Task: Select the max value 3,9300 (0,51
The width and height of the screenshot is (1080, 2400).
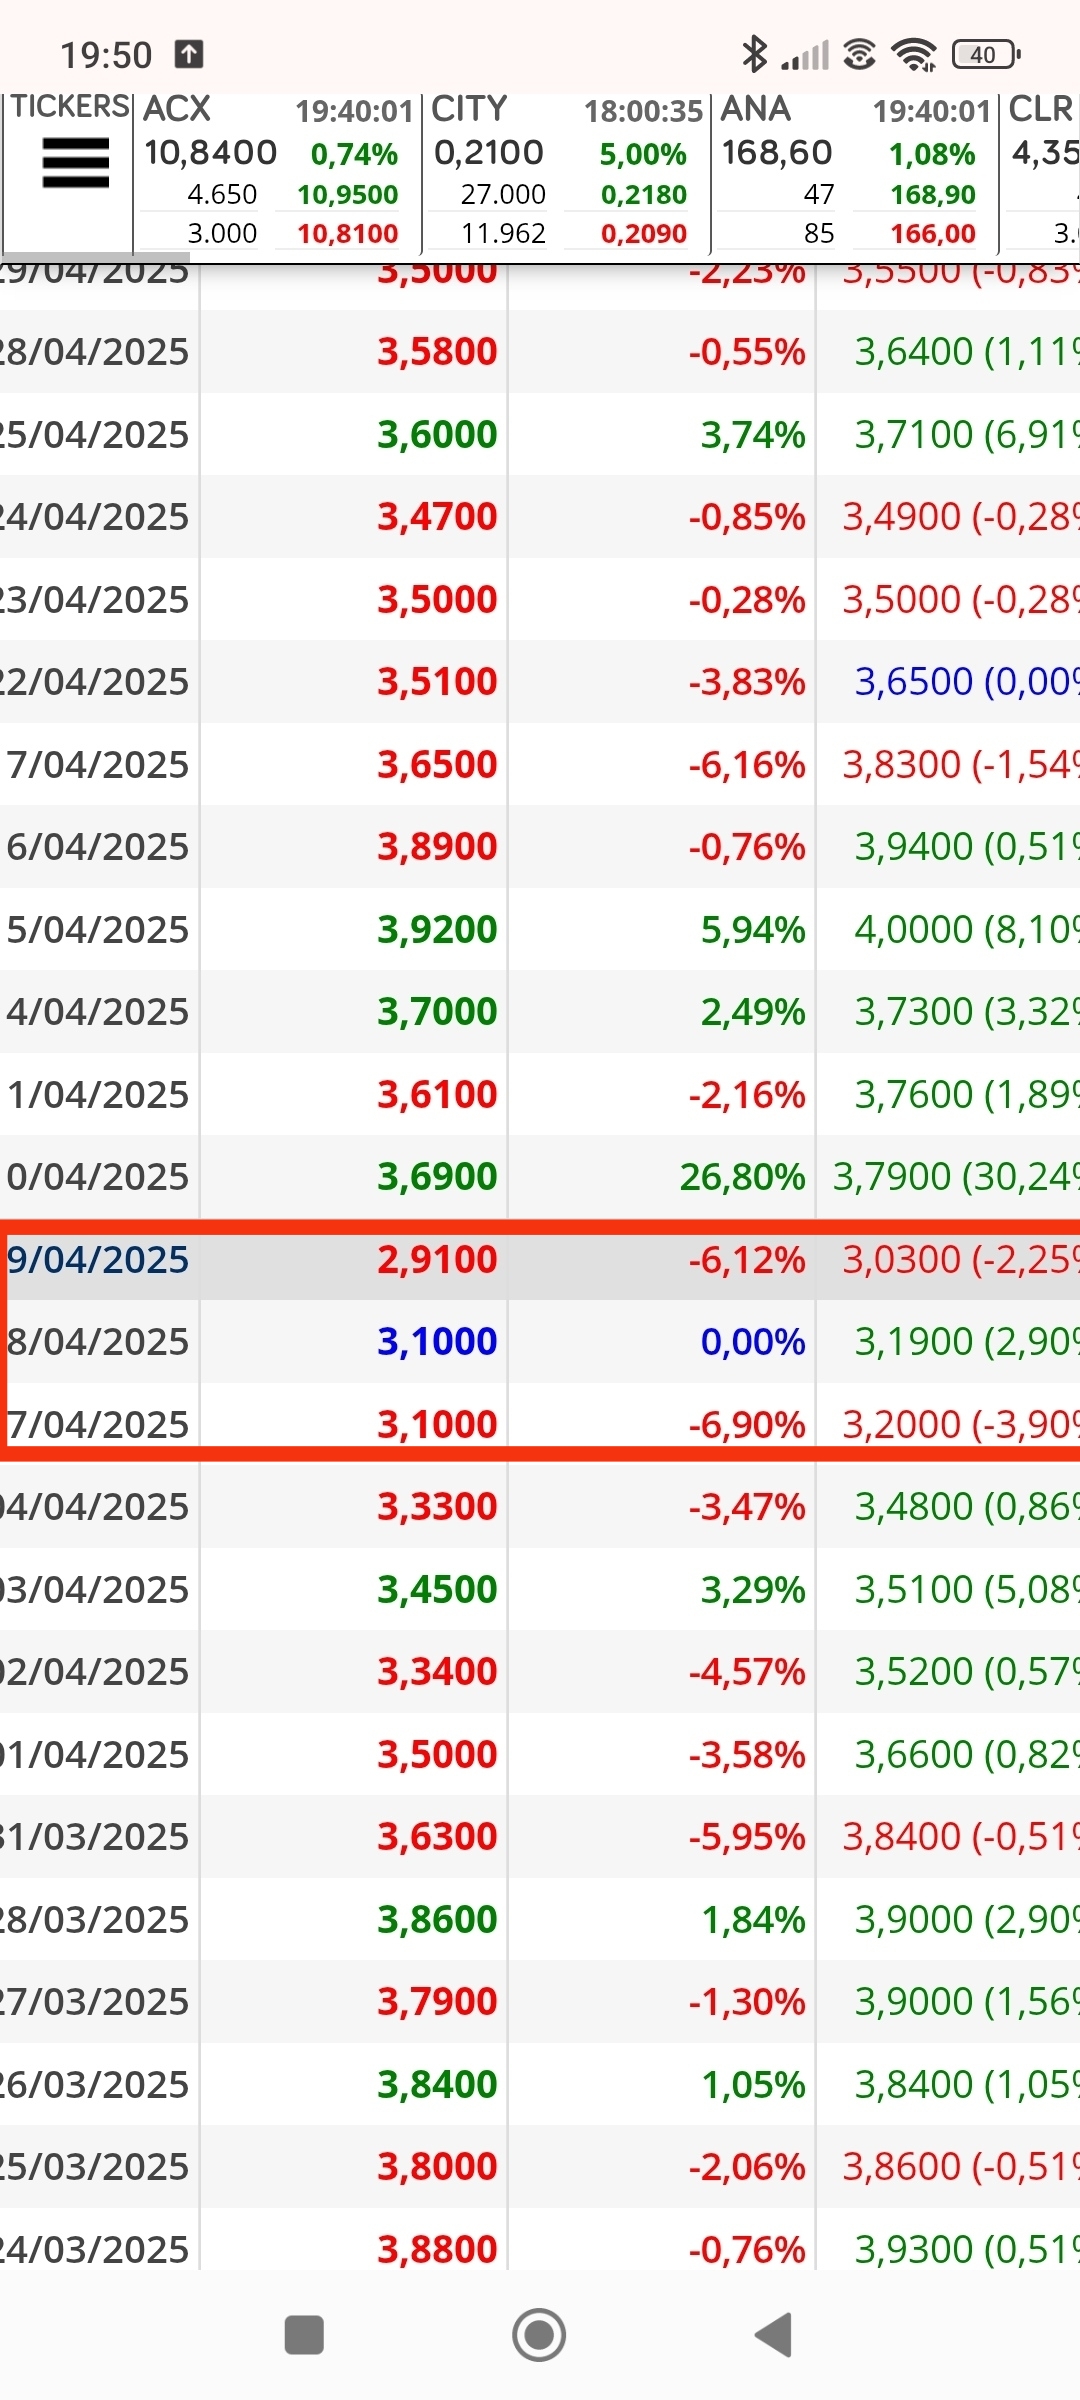Action: point(966,2249)
